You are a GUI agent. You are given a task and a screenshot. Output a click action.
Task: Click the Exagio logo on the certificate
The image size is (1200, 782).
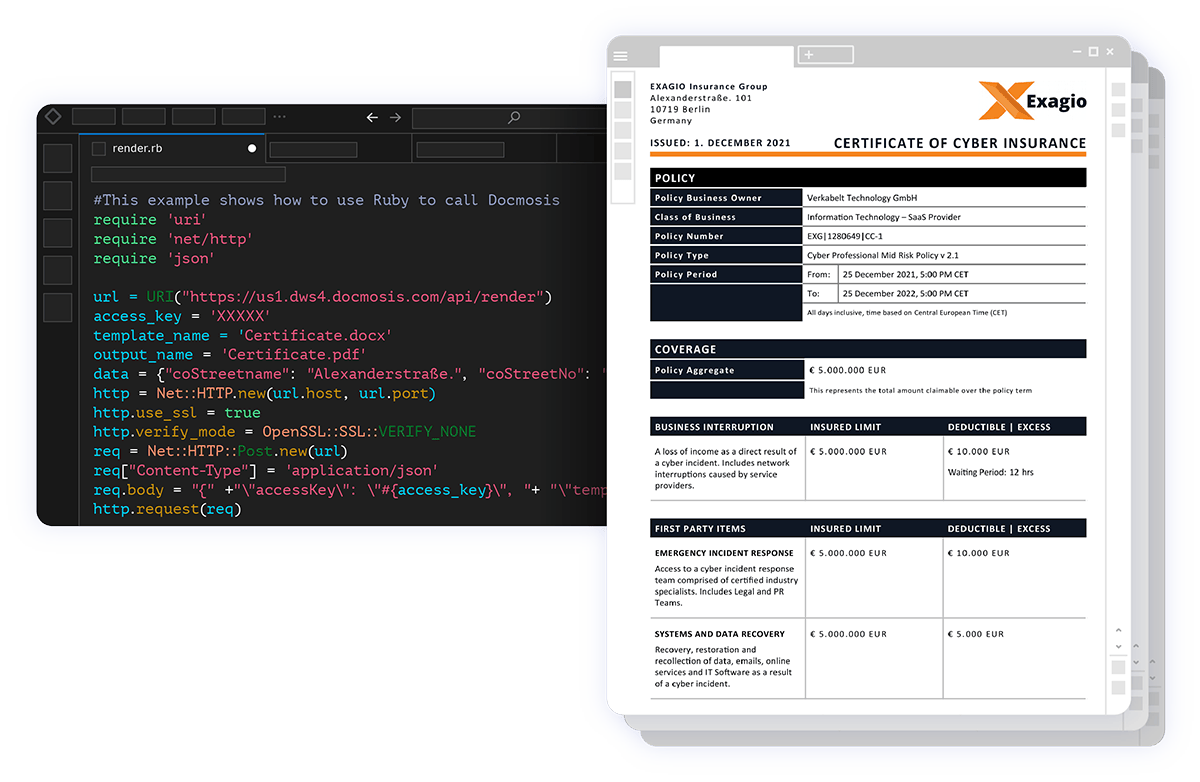pyautogui.click(x=1032, y=100)
